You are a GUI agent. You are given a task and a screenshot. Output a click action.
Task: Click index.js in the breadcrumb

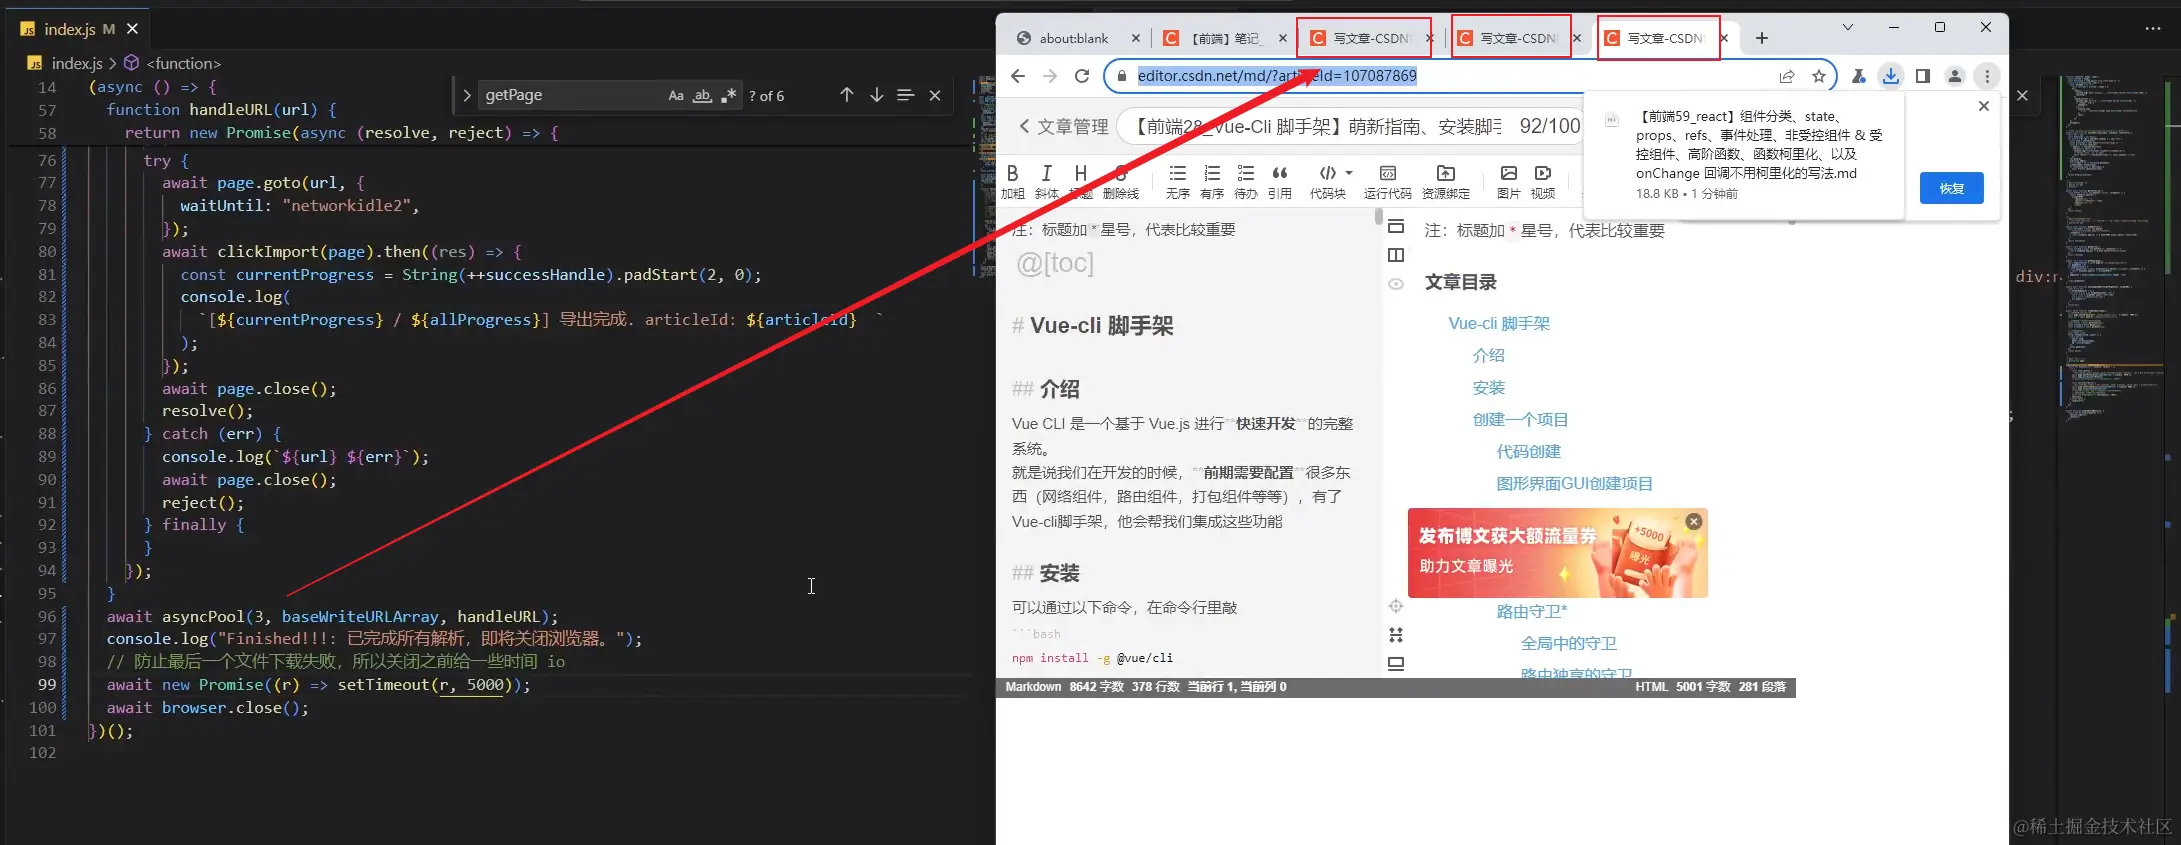coord(77,63)
